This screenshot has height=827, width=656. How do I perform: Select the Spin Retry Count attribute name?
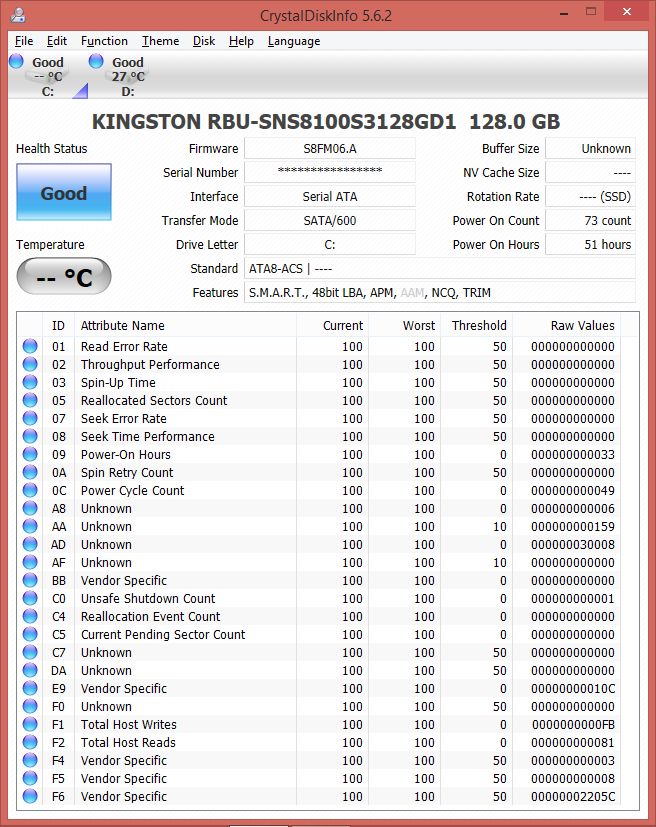pos(127,473)
